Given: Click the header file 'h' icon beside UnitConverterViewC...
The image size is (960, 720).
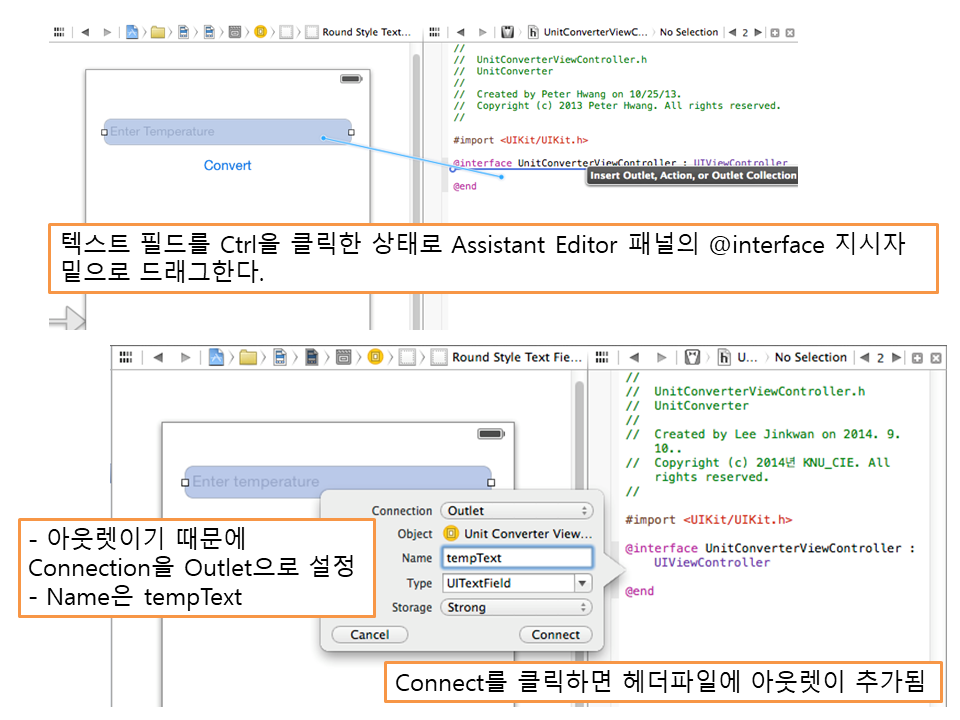Looking at the screenshot, I should [x=533, y=32].
